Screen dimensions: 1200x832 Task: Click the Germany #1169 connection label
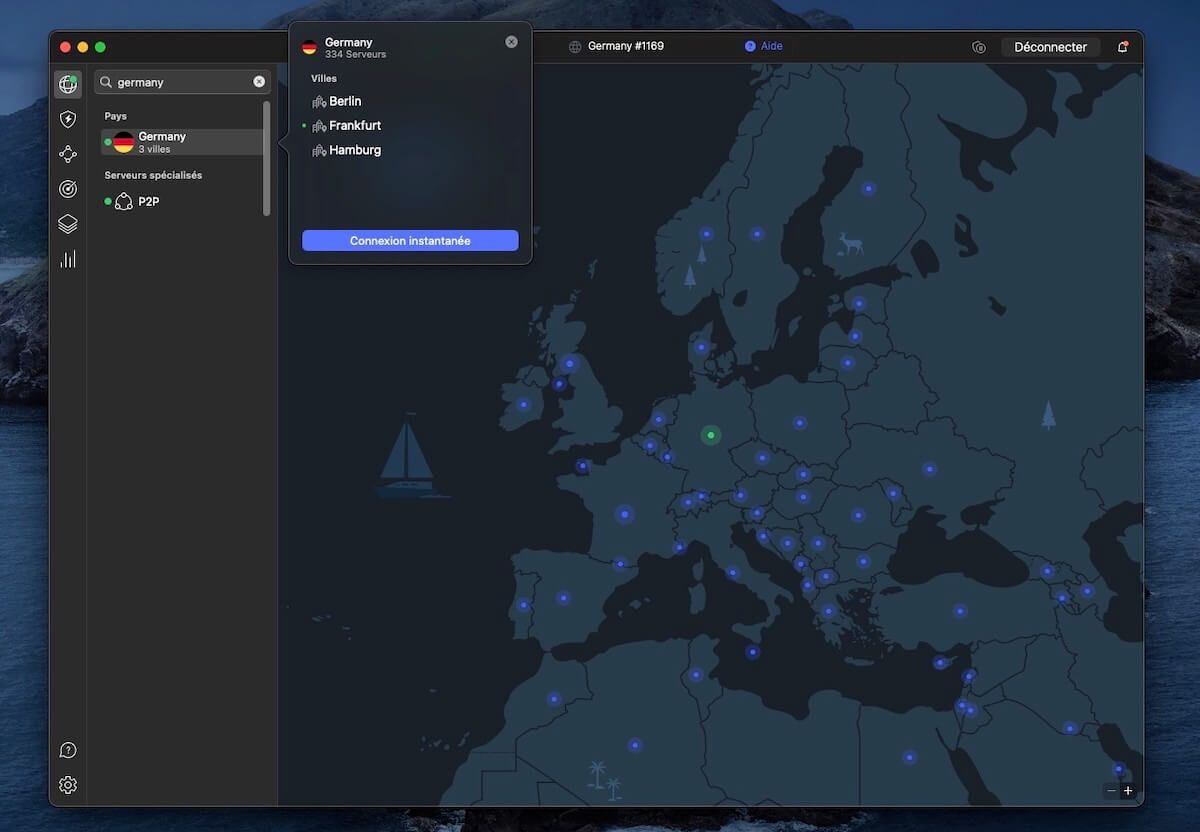coord(616,46)
